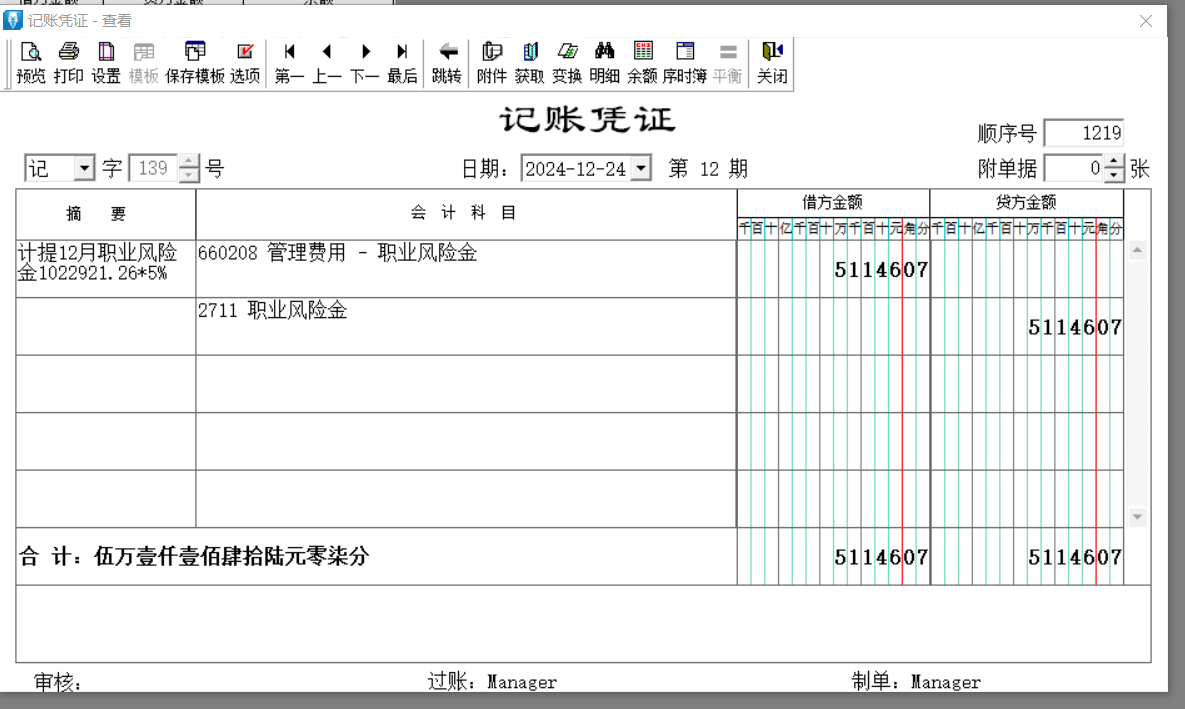Open 明细 (Details) binoculars icon
The image size is (1185, 709).
click(x=604, y=62)
